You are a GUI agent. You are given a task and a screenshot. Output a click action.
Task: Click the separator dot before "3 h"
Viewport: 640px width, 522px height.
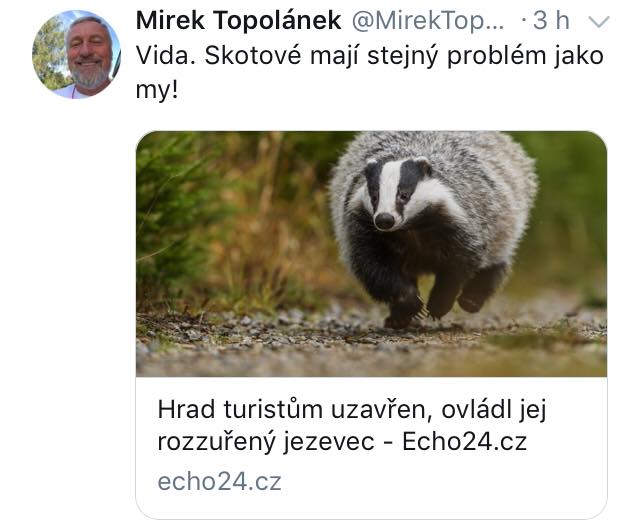click(x=524, y=21)
